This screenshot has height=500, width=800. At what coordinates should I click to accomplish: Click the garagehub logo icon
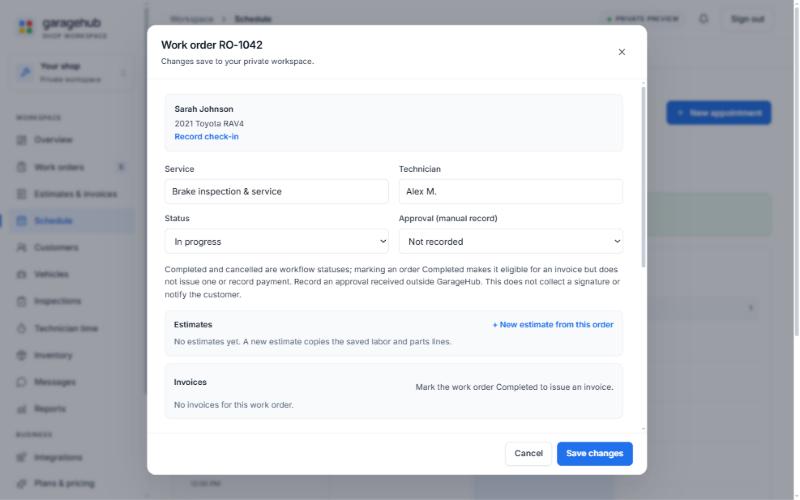pyautogui.click(x=26, y=26)
